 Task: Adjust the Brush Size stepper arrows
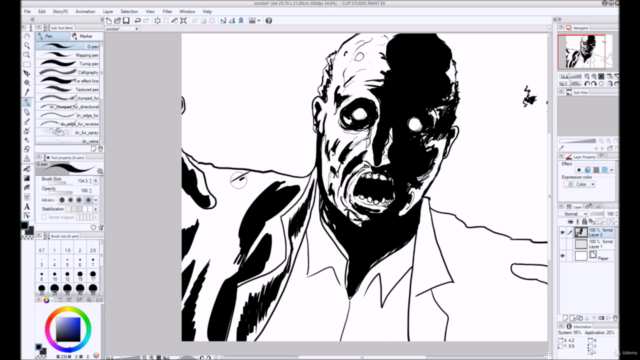91,181
